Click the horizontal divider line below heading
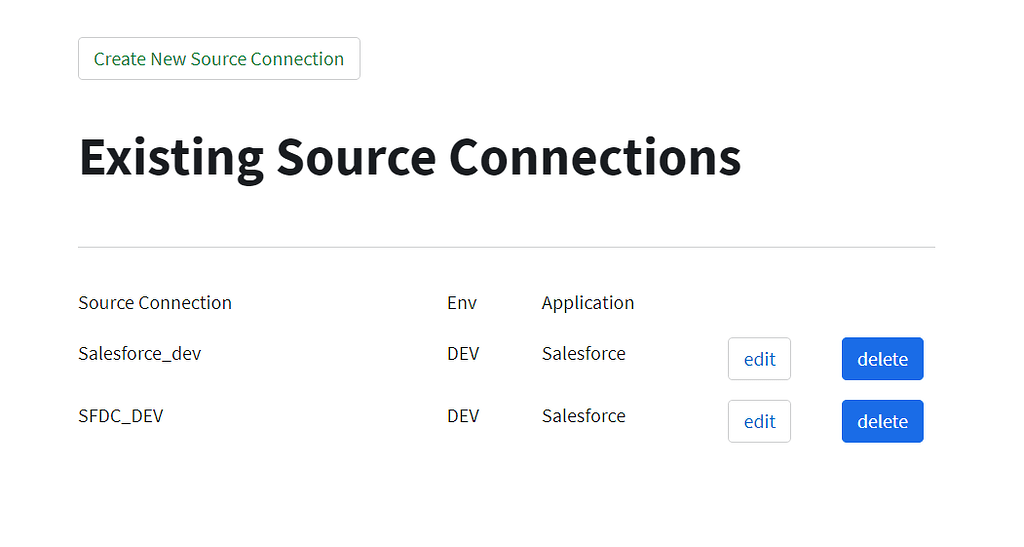 506,247
